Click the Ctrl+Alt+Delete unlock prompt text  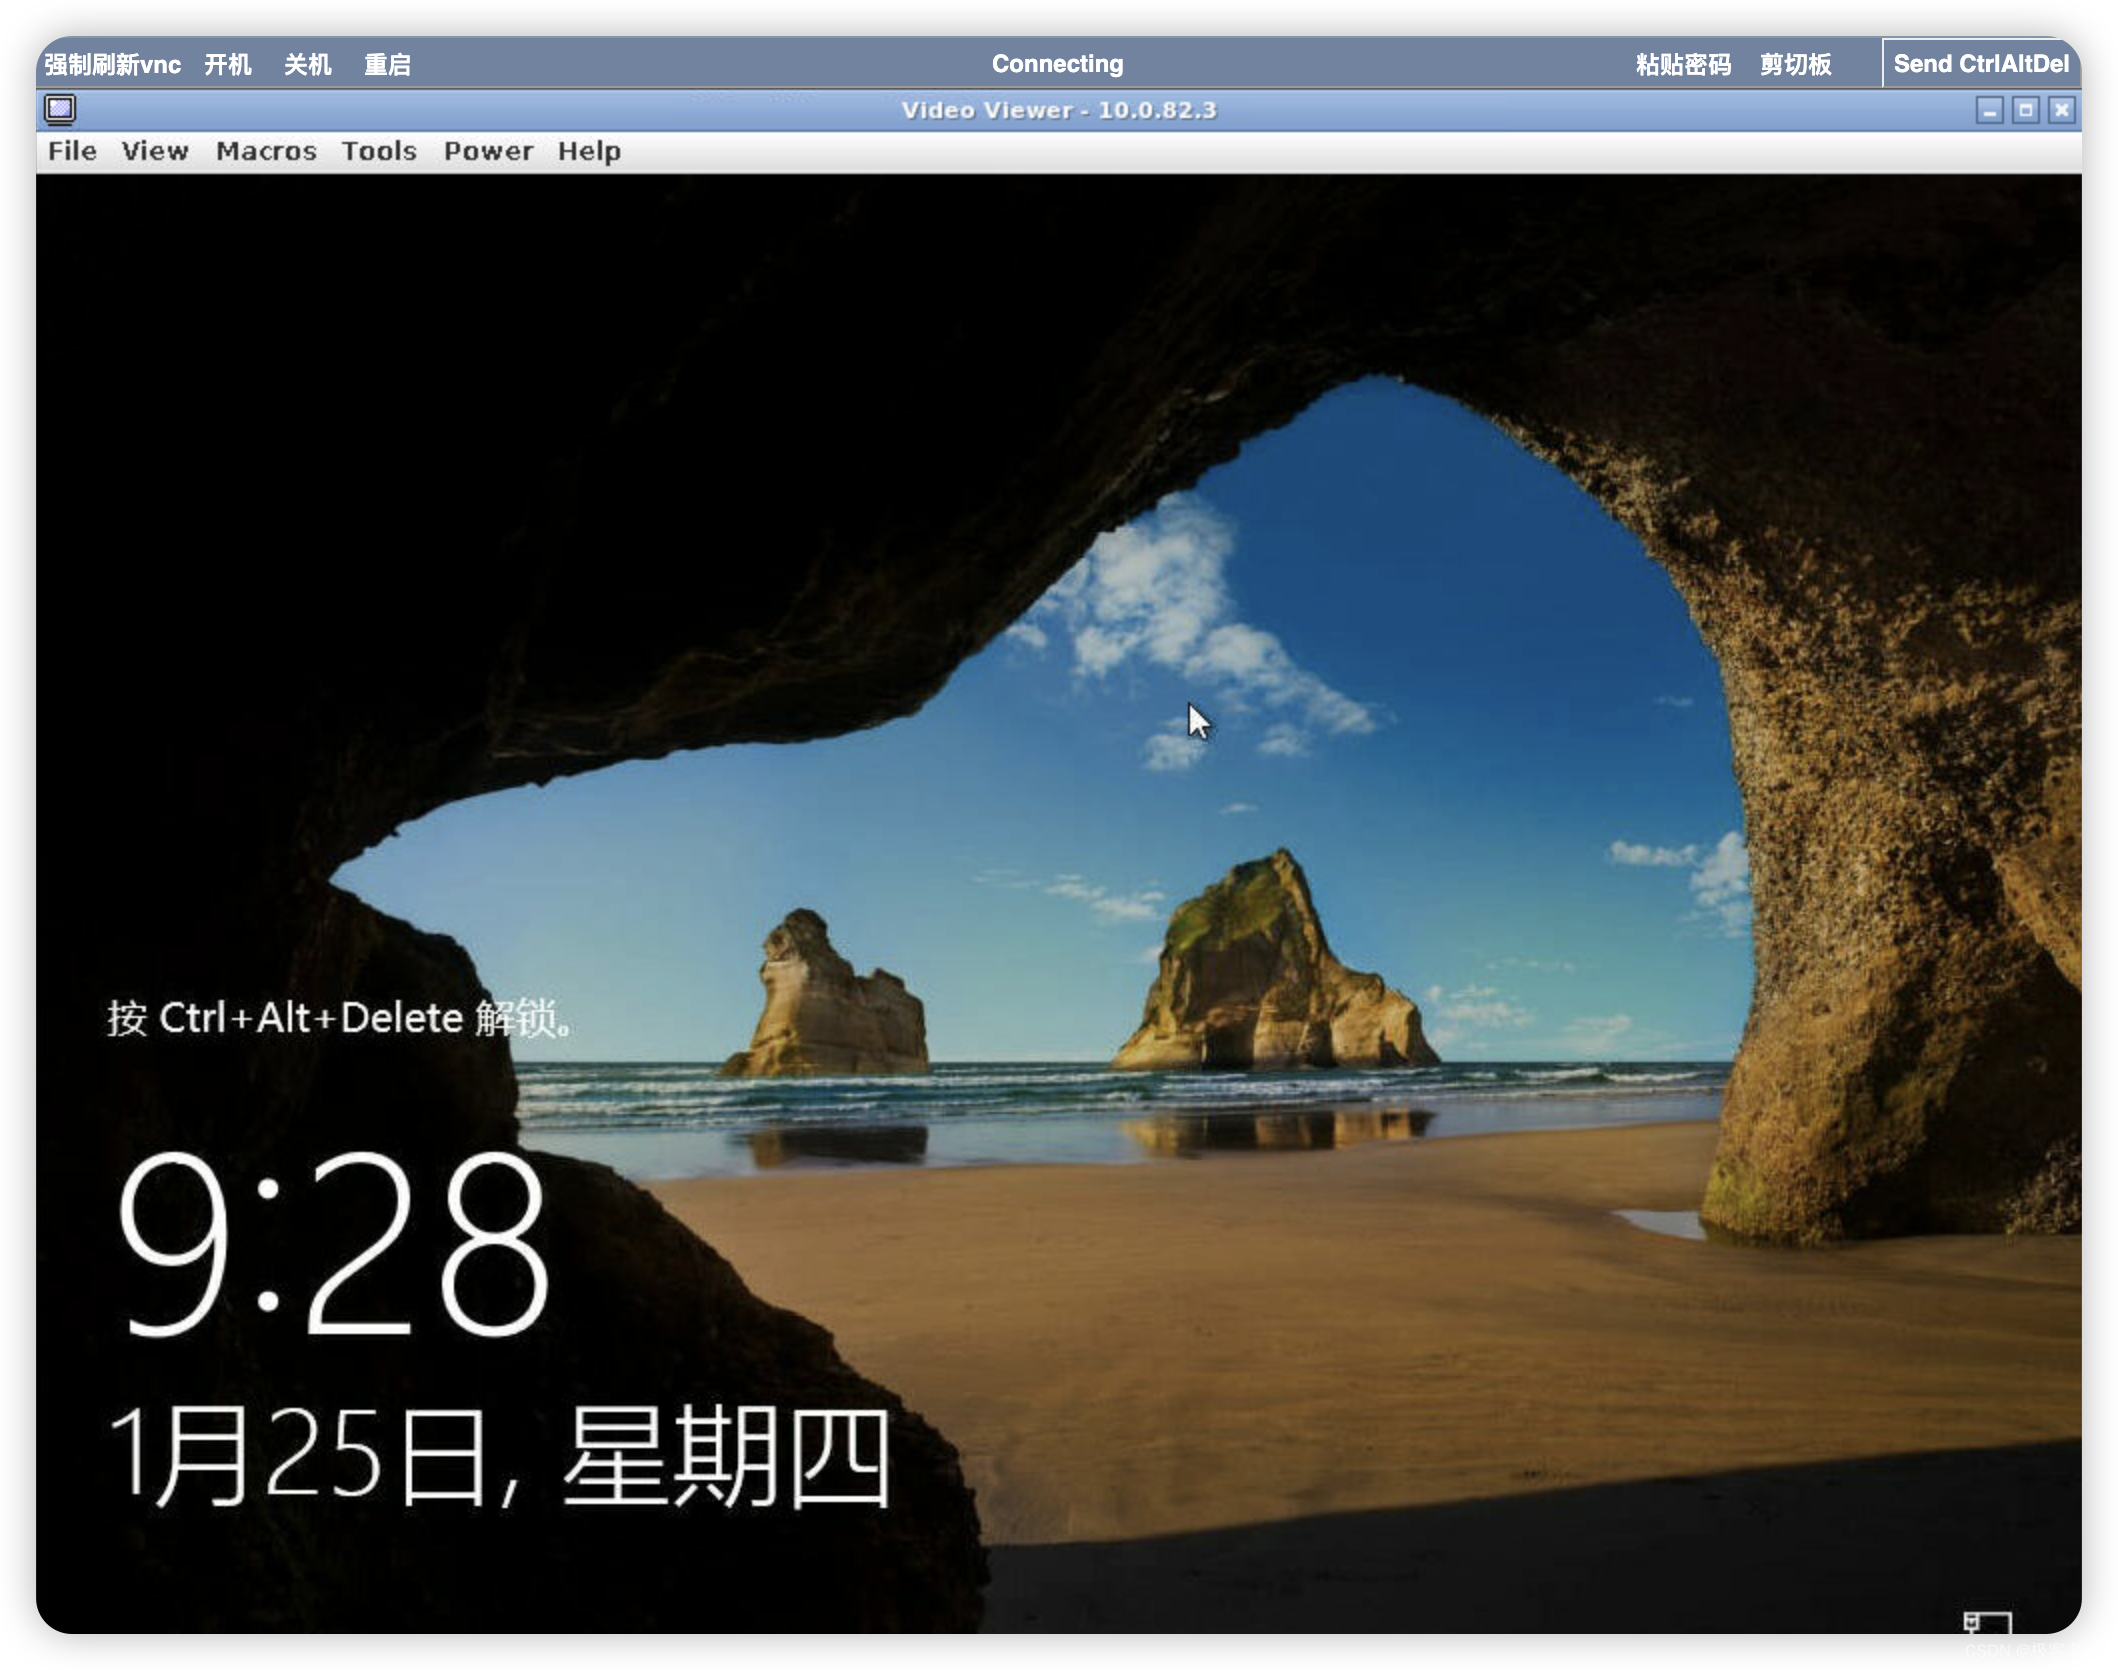point(340,1018)
